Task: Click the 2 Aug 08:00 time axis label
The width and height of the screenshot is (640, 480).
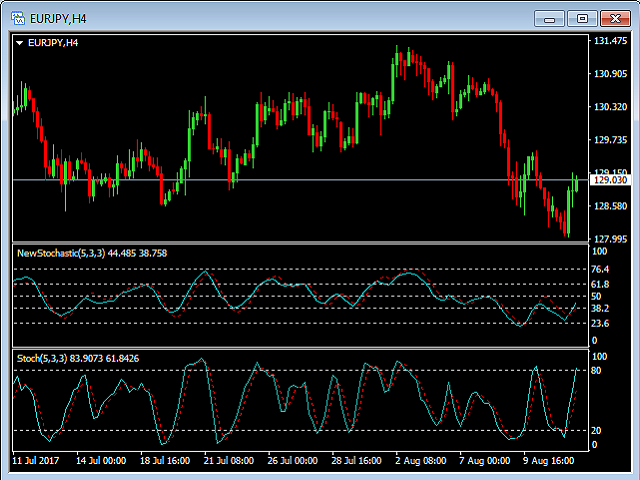Action: coord(419,462)
